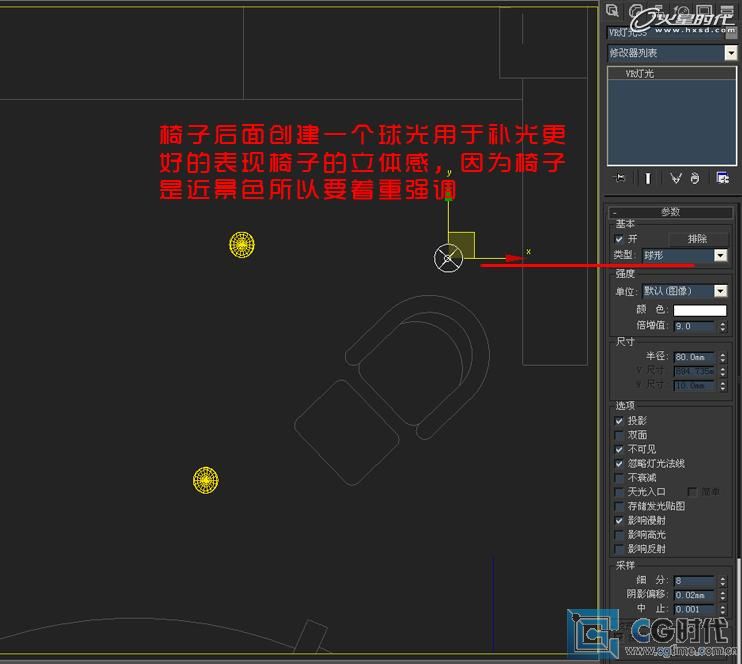Click the 基本 group label
The width and height of the screenshot is (742, 664).
pyautogui.click(x=625, y=223)
